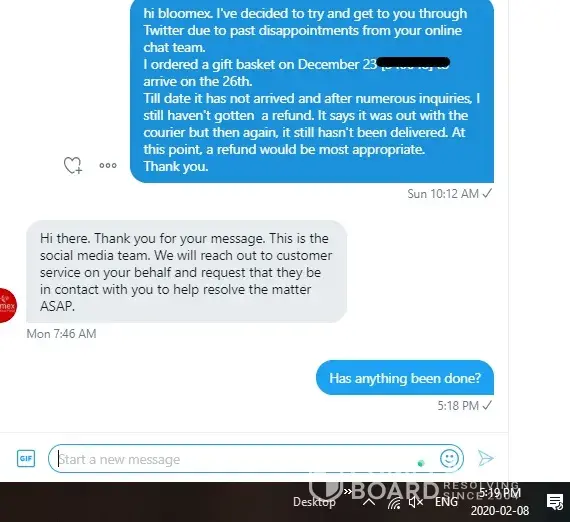The width and height of the screenshot is (570, 522).
Task: Click the send message arrow icon
Action: [486, 458]
